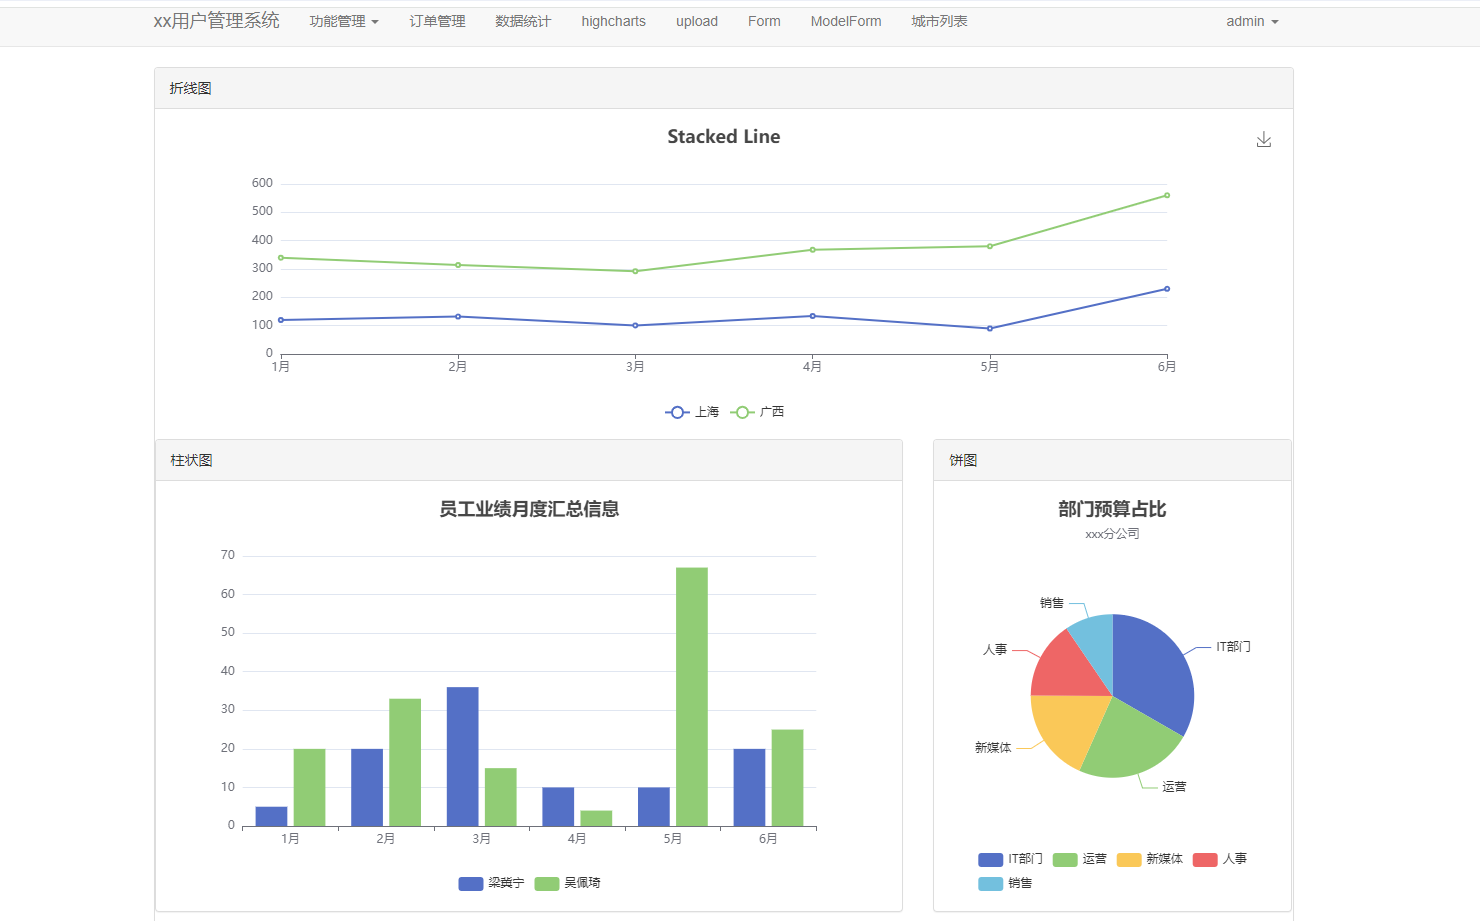Toggle 人事 in pie chart legend
The height and width of the screenshot is (921, 1480).
click(x=1220, y=859)
